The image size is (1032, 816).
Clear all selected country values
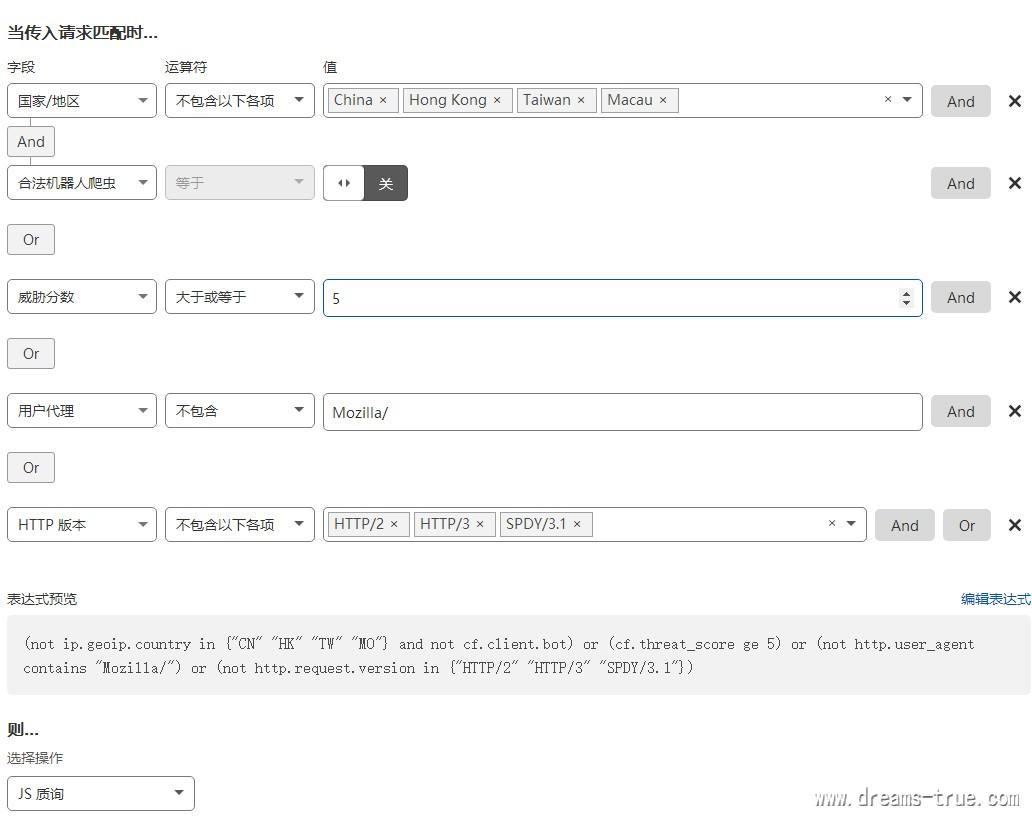tap(887, 100)
